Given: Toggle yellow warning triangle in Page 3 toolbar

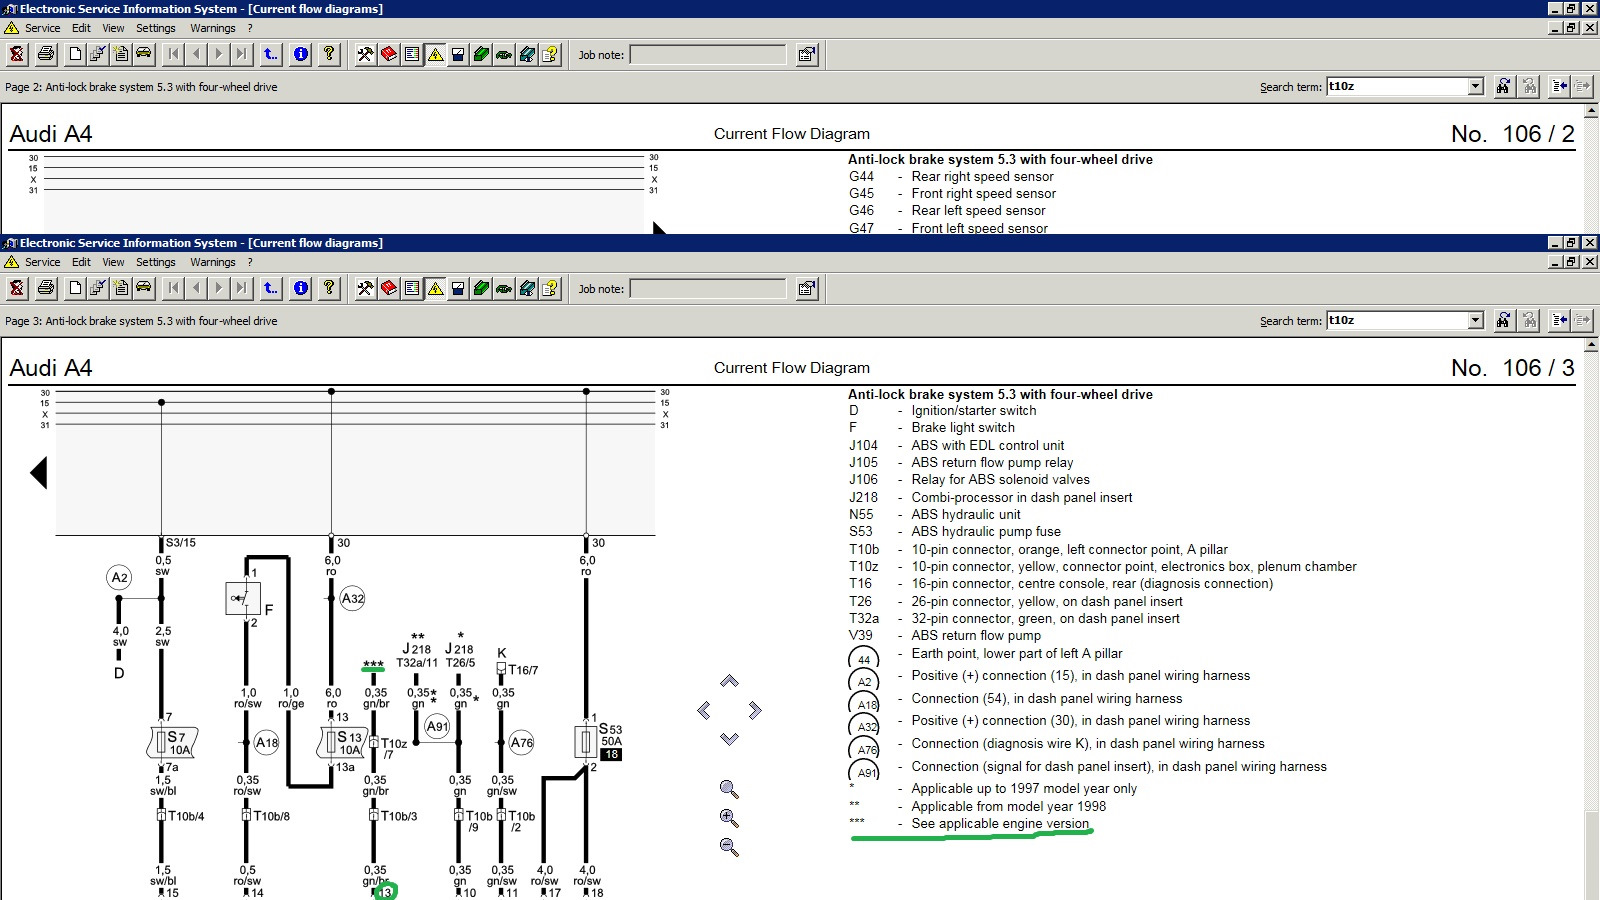Looking at the screenshot, I should [435, 289].
